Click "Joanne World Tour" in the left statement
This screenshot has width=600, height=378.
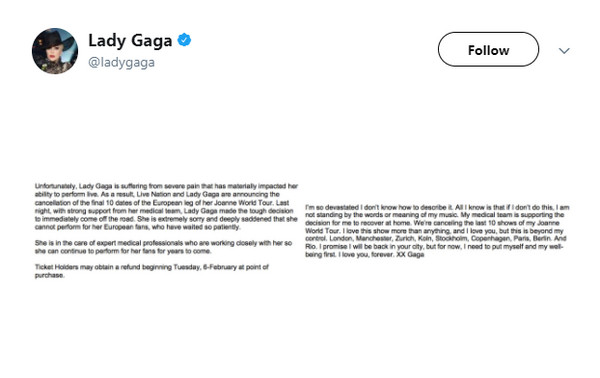click(x=244, y=203)
